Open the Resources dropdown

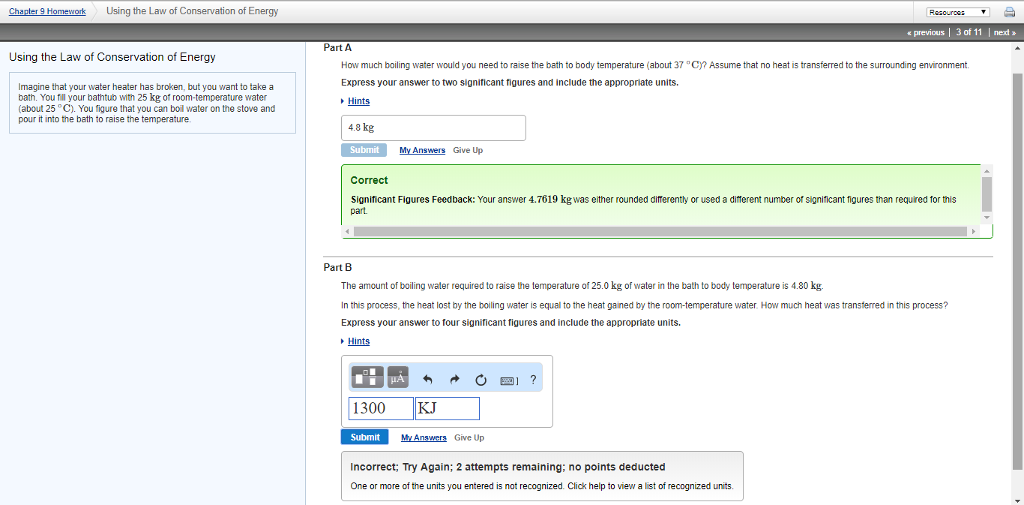click(957, 12)
